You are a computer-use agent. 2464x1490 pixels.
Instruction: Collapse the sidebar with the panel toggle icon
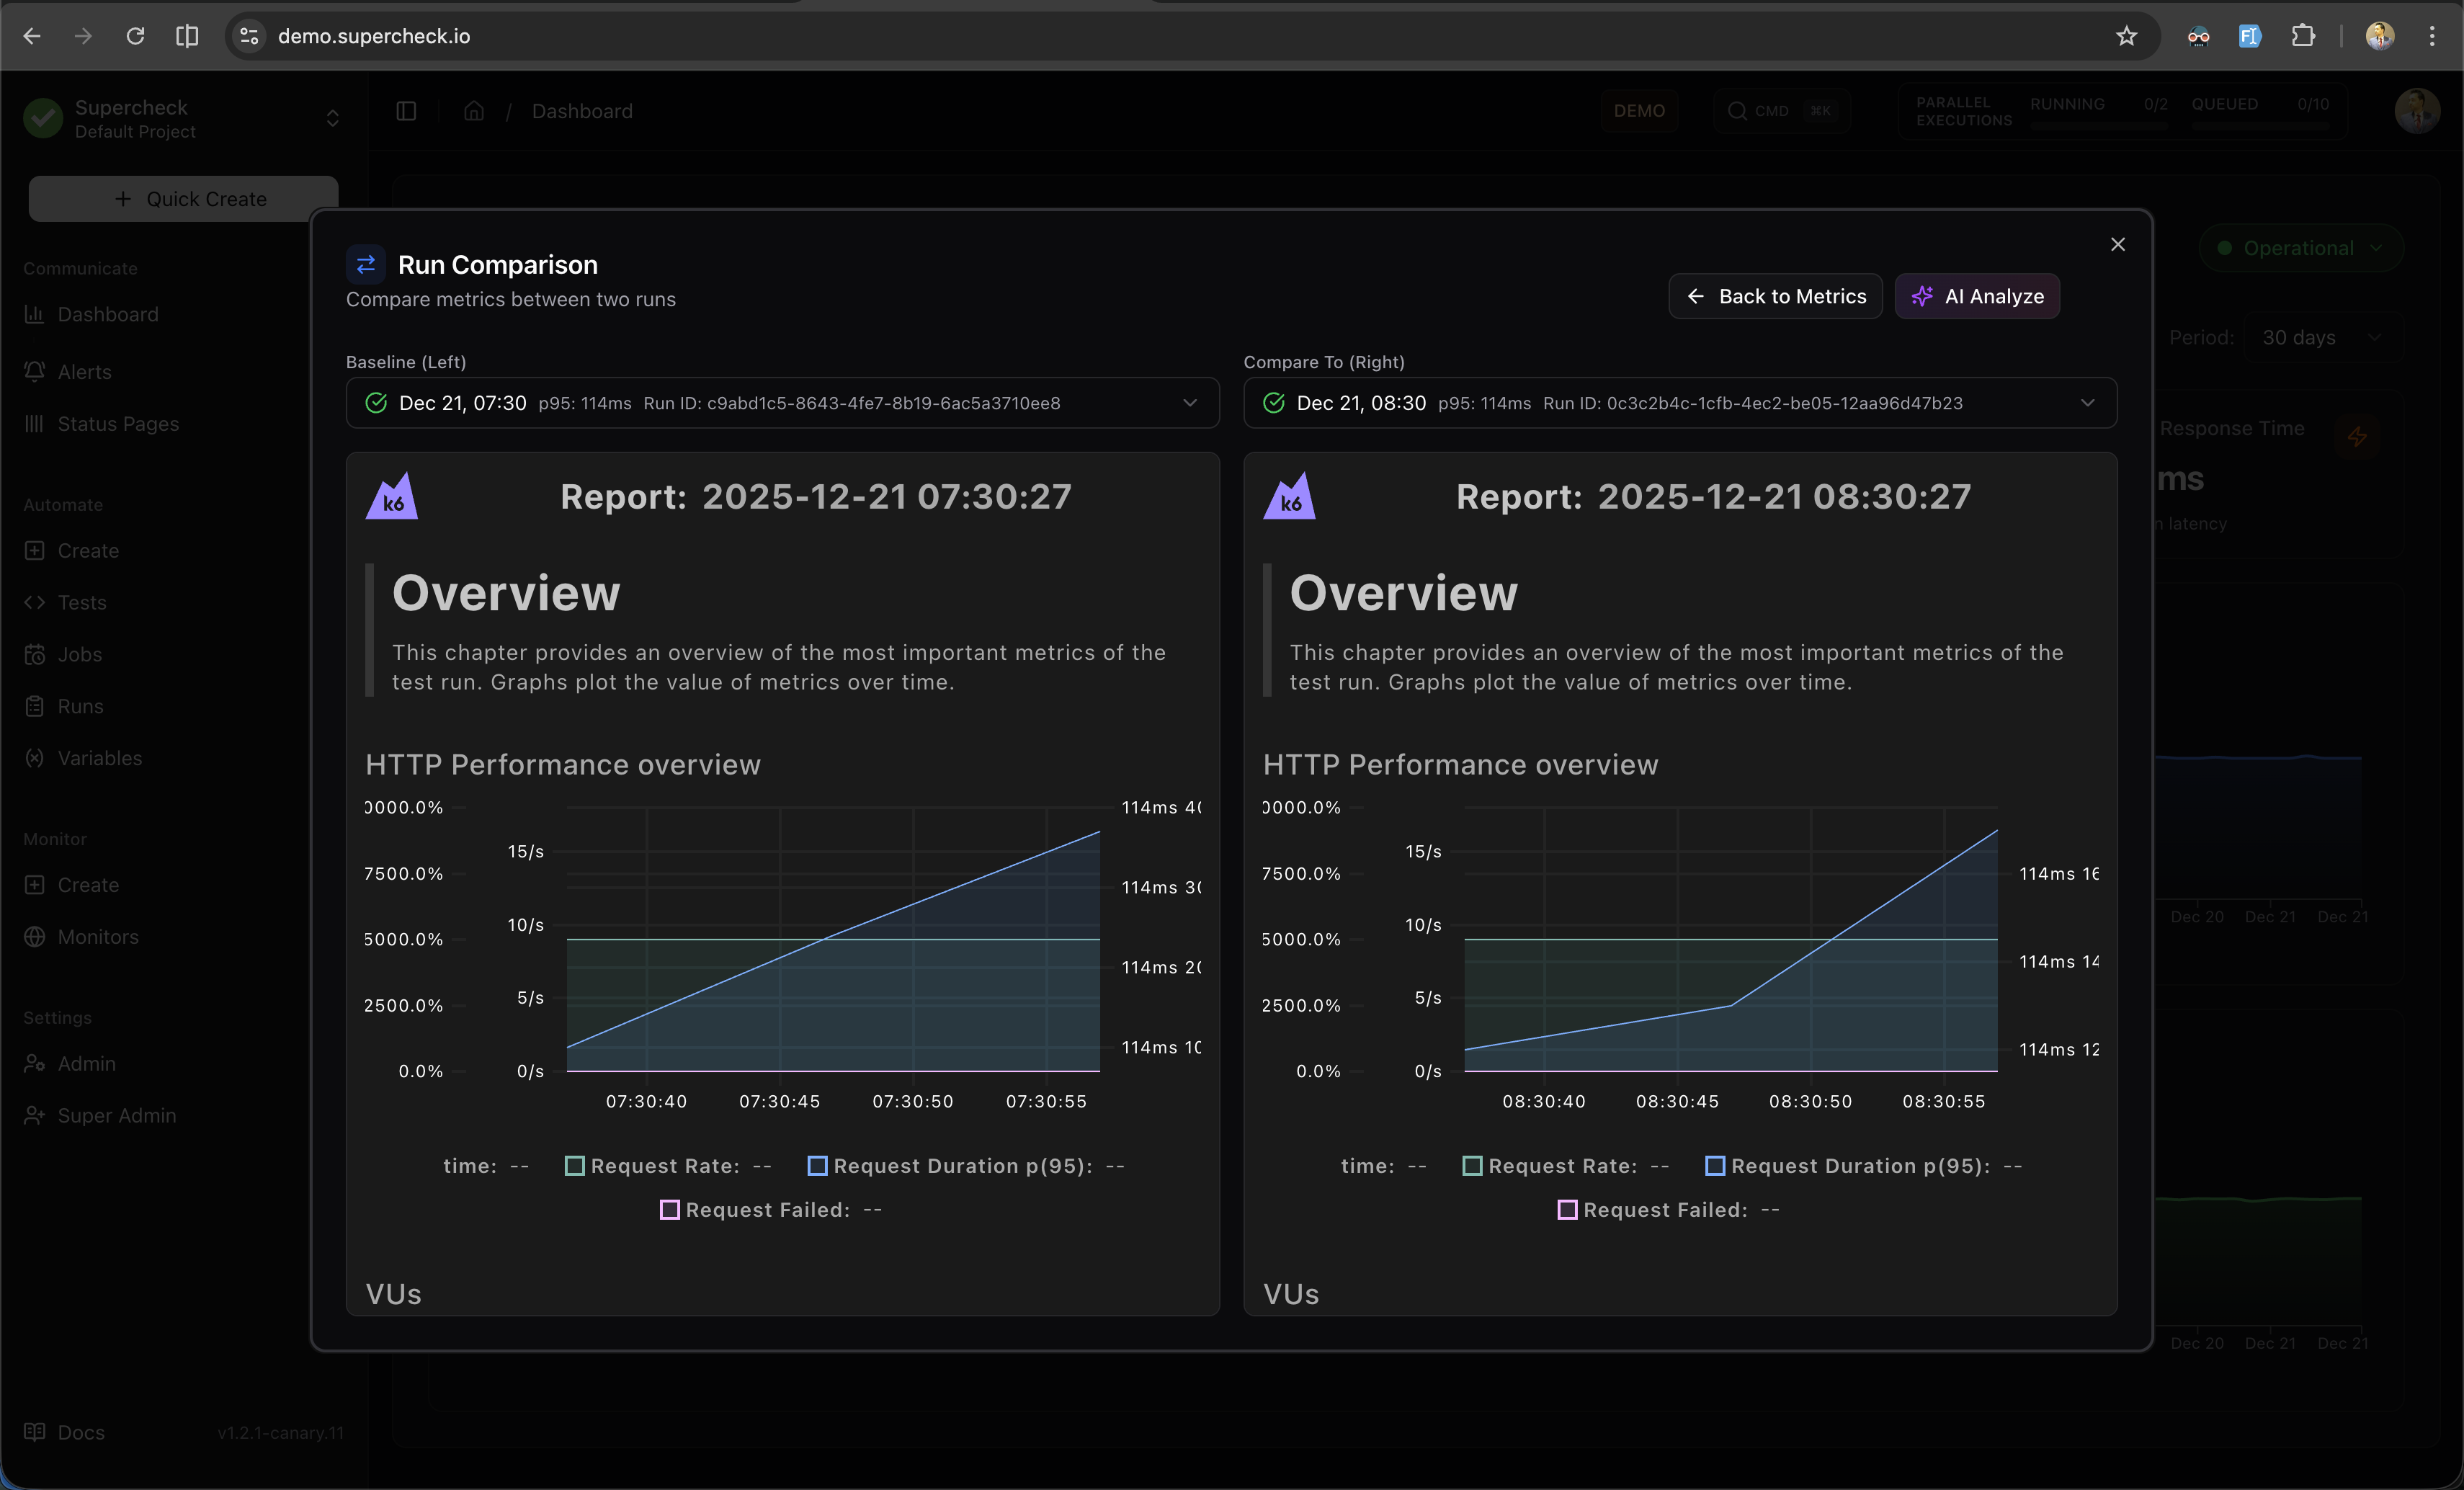pyautogui.click(x=406, y=111)
